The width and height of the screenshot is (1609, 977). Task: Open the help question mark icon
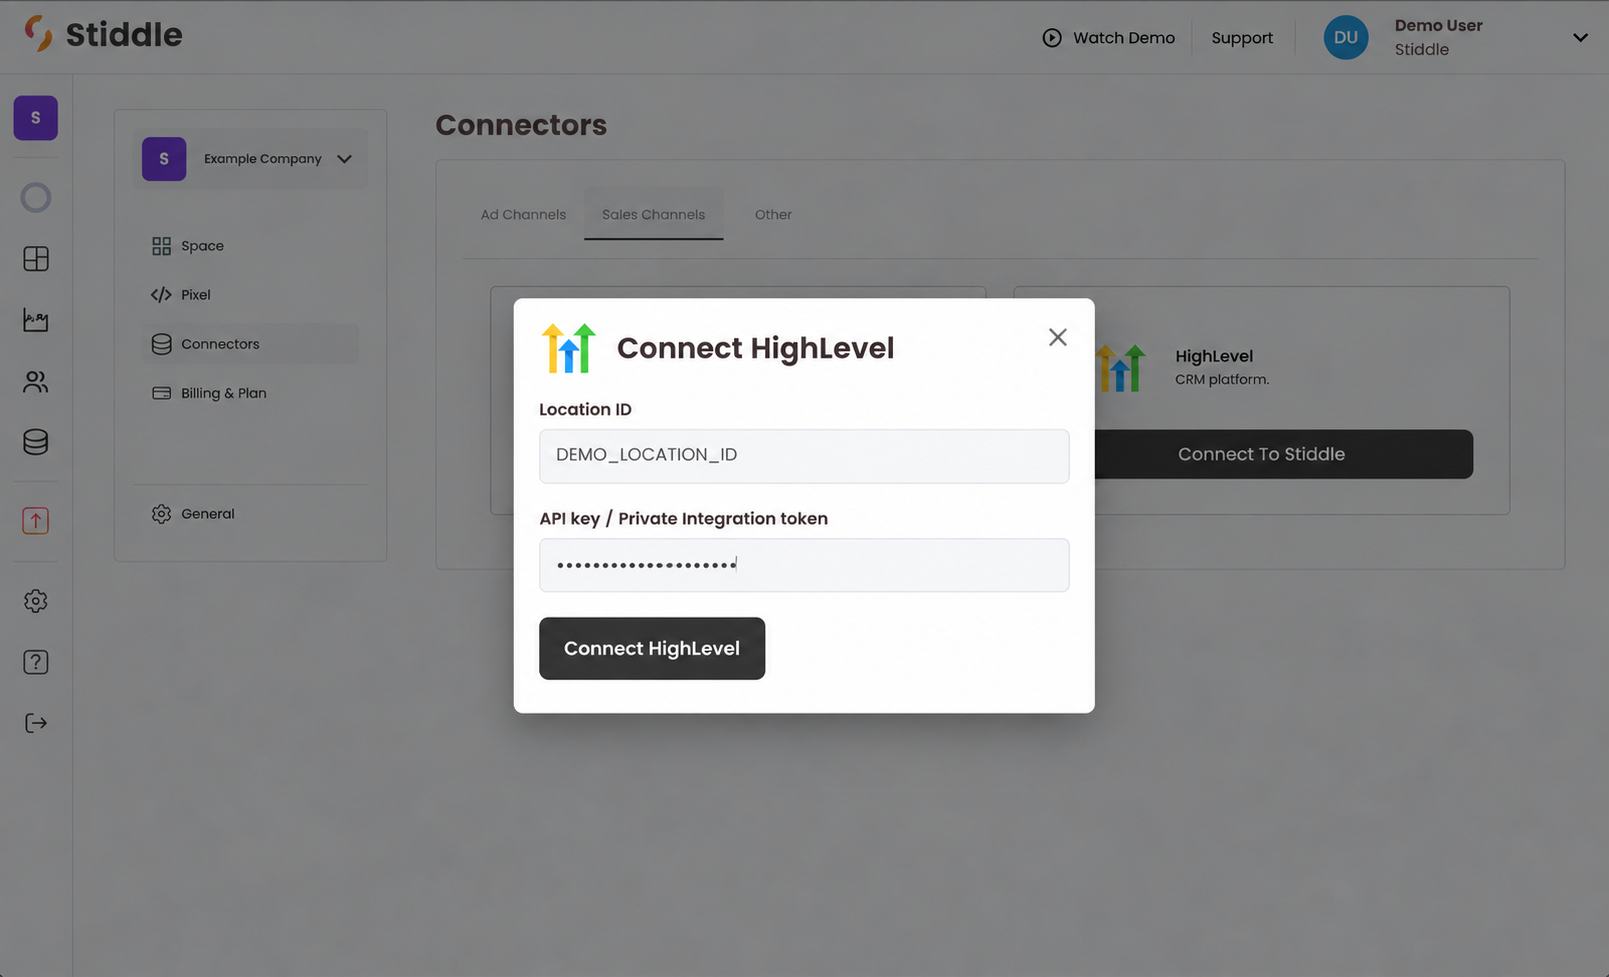pos(36,662)
